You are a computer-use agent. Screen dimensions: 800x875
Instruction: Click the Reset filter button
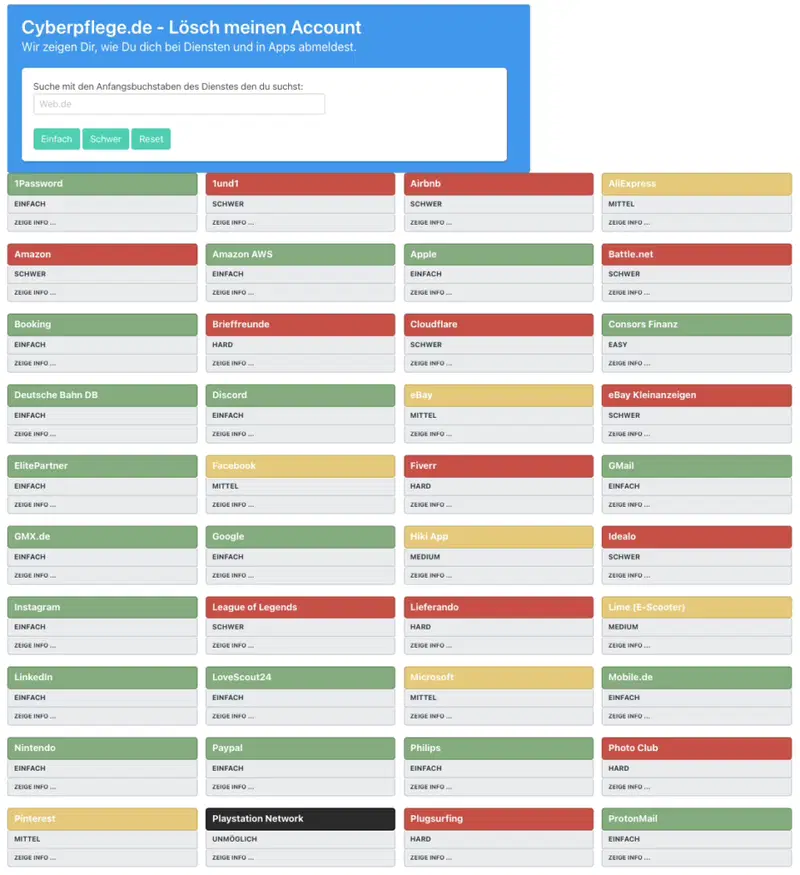pyautogui.click(x=151, y=139)
